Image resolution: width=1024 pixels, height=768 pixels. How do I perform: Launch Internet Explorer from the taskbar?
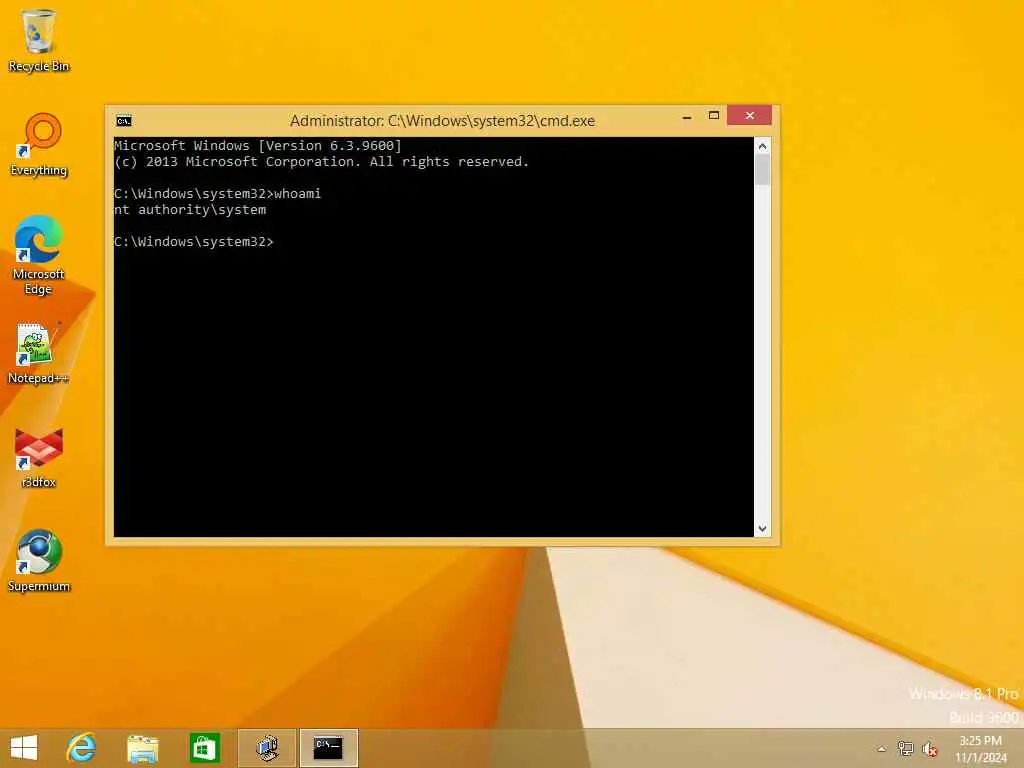coord(82,748)
